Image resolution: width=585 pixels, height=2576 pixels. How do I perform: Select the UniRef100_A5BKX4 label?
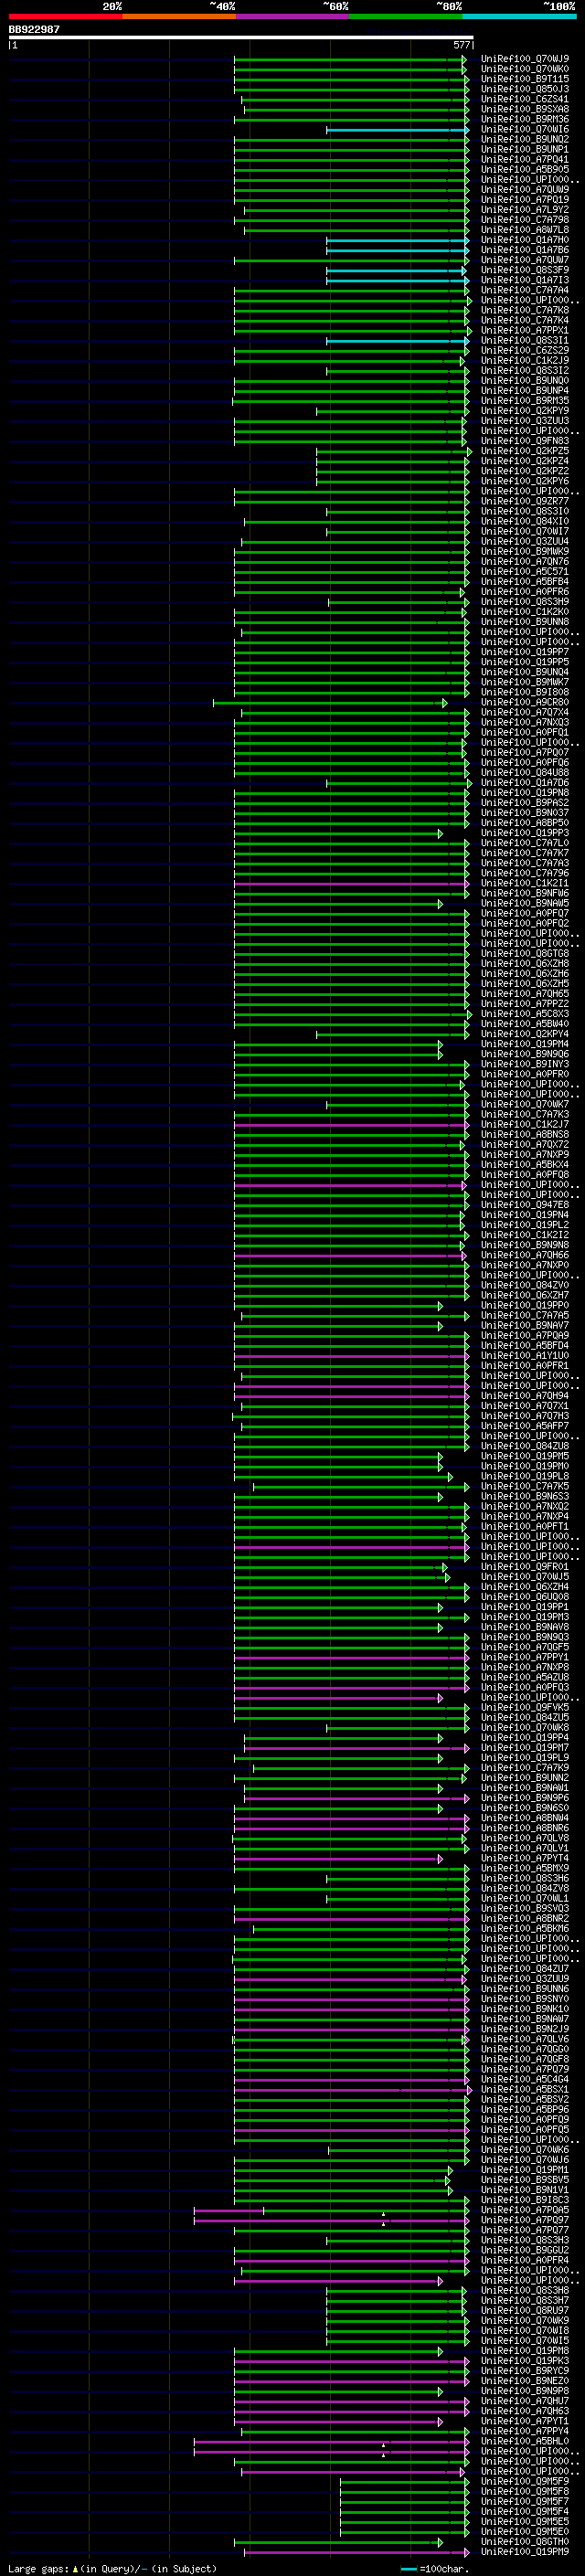pos(525,1165)
